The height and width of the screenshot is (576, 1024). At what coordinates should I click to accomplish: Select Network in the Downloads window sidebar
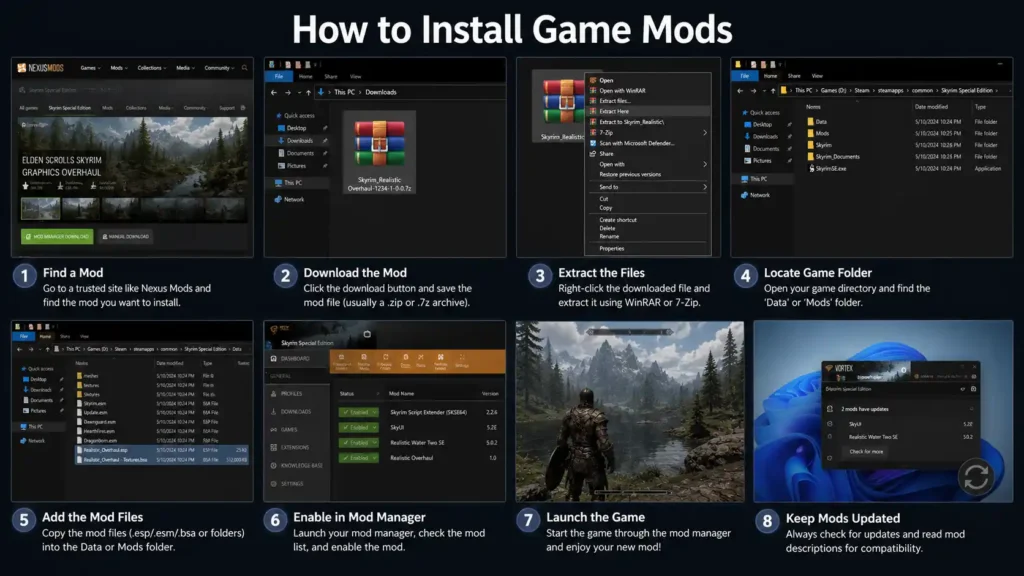click(289, 199)
